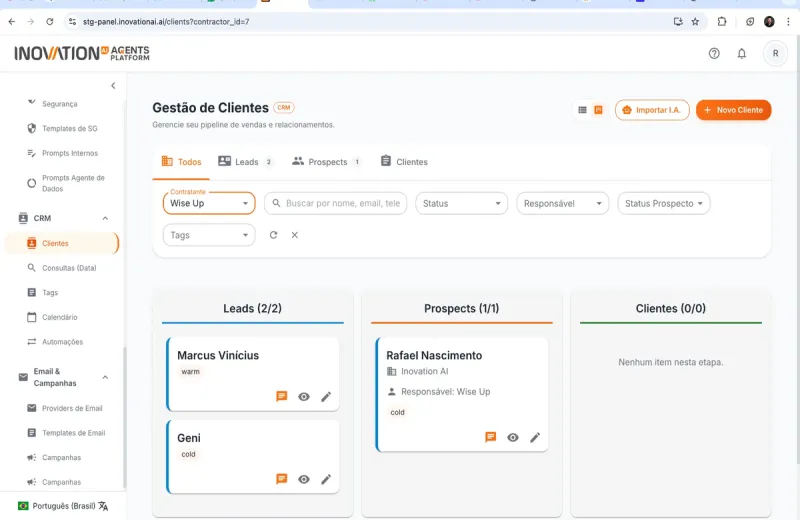View Rafael Nascimento with eye icon
This screenshot has height=520, width=800.
(513, 437)
